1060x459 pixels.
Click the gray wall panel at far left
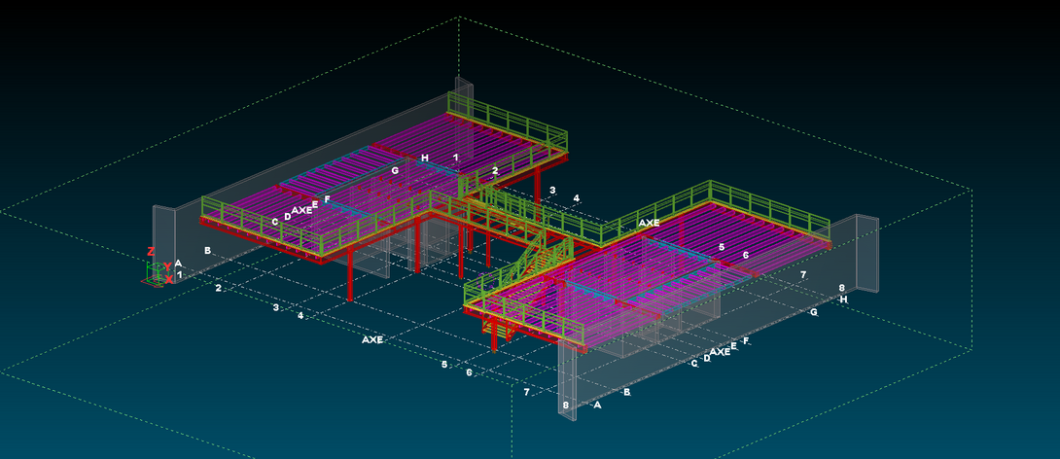tap(165, 237)
